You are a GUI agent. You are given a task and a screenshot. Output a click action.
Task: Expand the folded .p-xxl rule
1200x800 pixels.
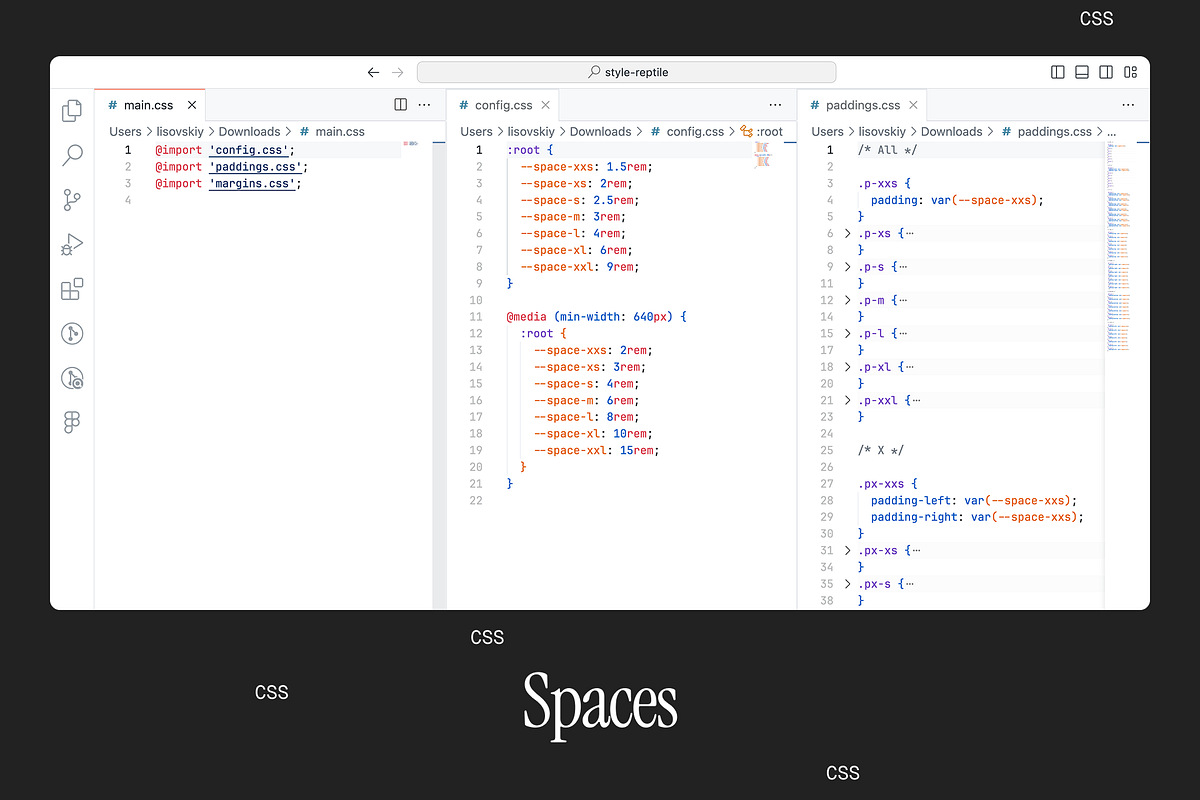pyautogui.click(x=848, y=400)
